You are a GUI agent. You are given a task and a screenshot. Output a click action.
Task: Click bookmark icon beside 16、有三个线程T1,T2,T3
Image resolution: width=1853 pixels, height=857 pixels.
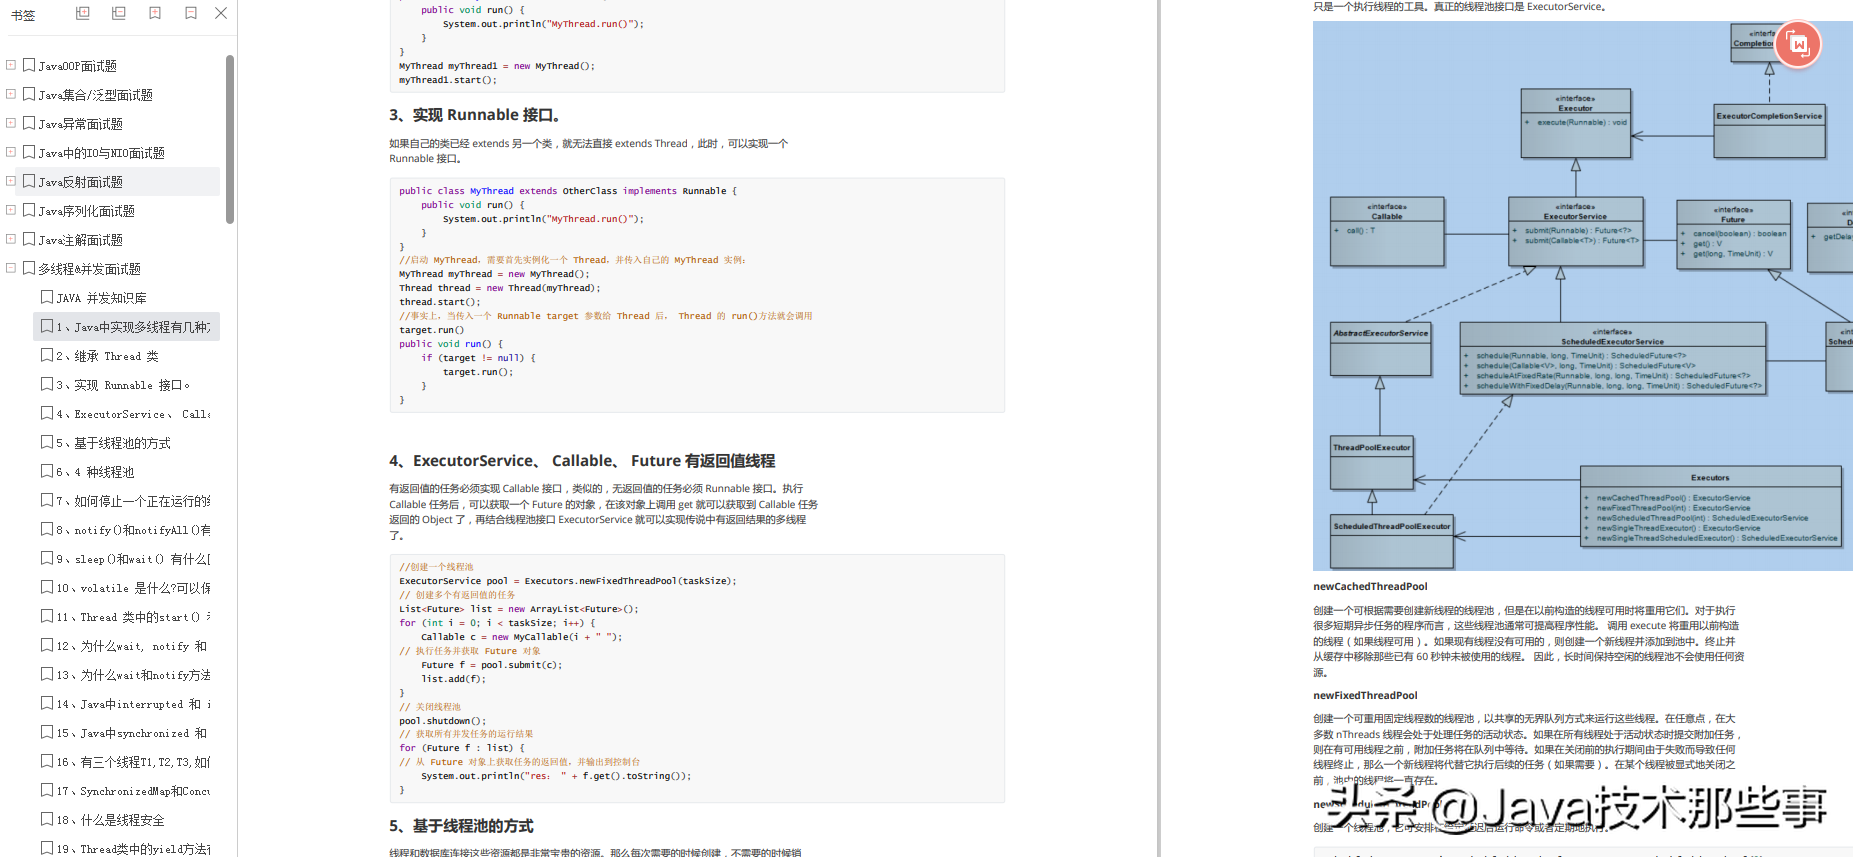[x=47, y=761]
